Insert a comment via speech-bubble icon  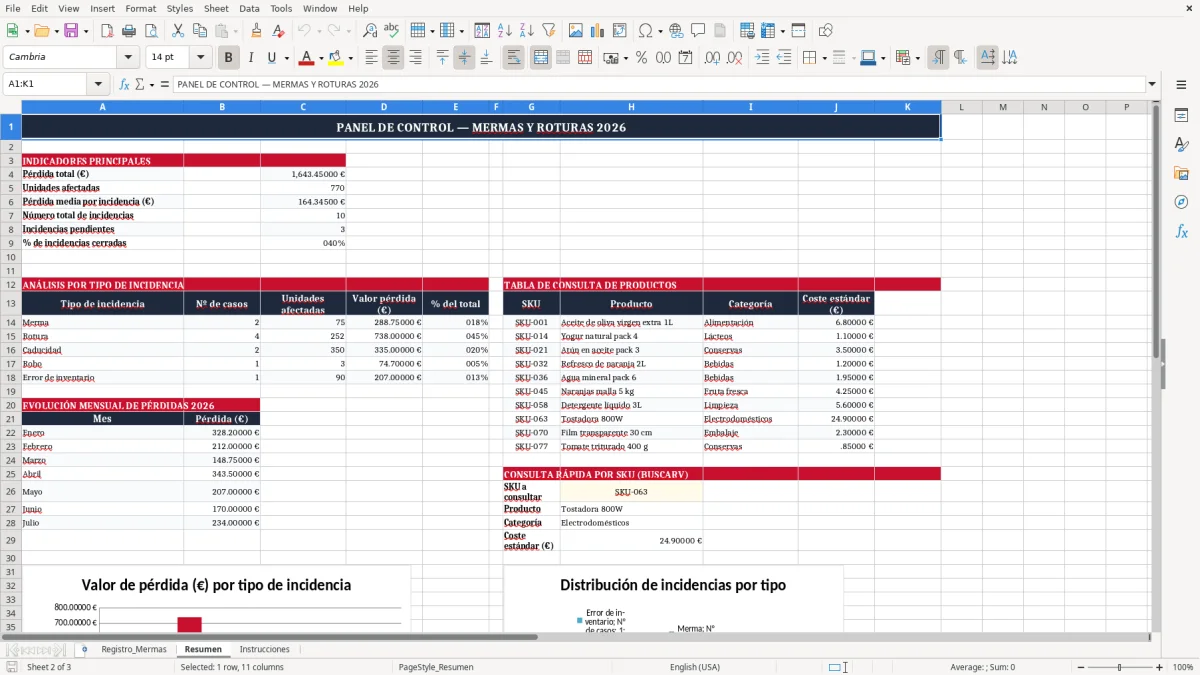698,31
